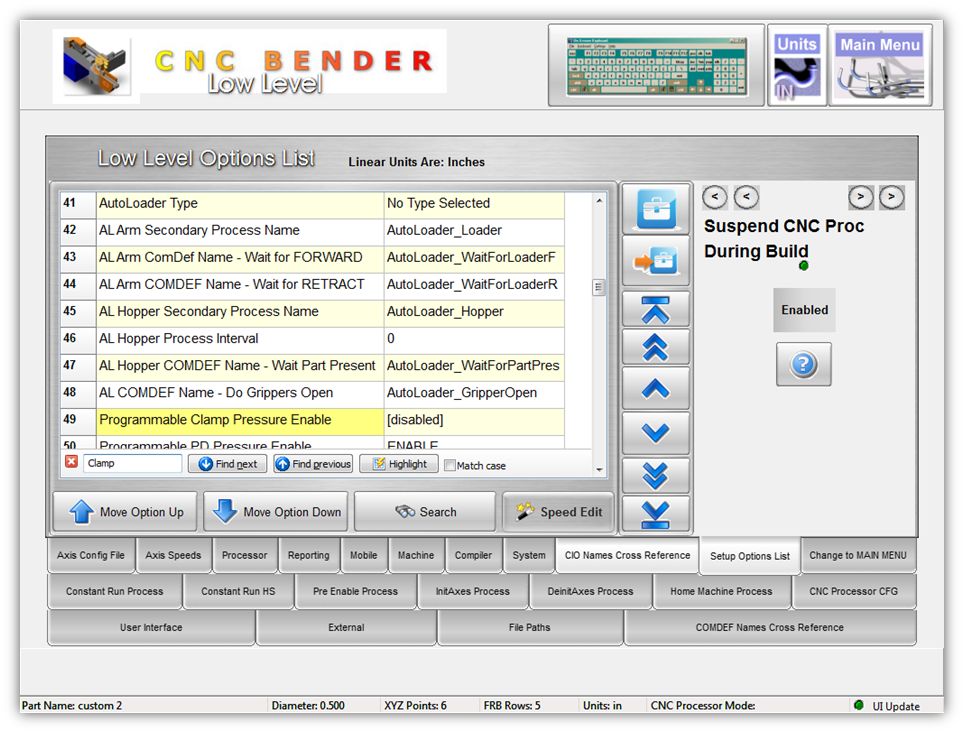Viewport: 964px width, 733px height.
Task: Toggle the Match case checkbox
Action: tap(450, 465)
